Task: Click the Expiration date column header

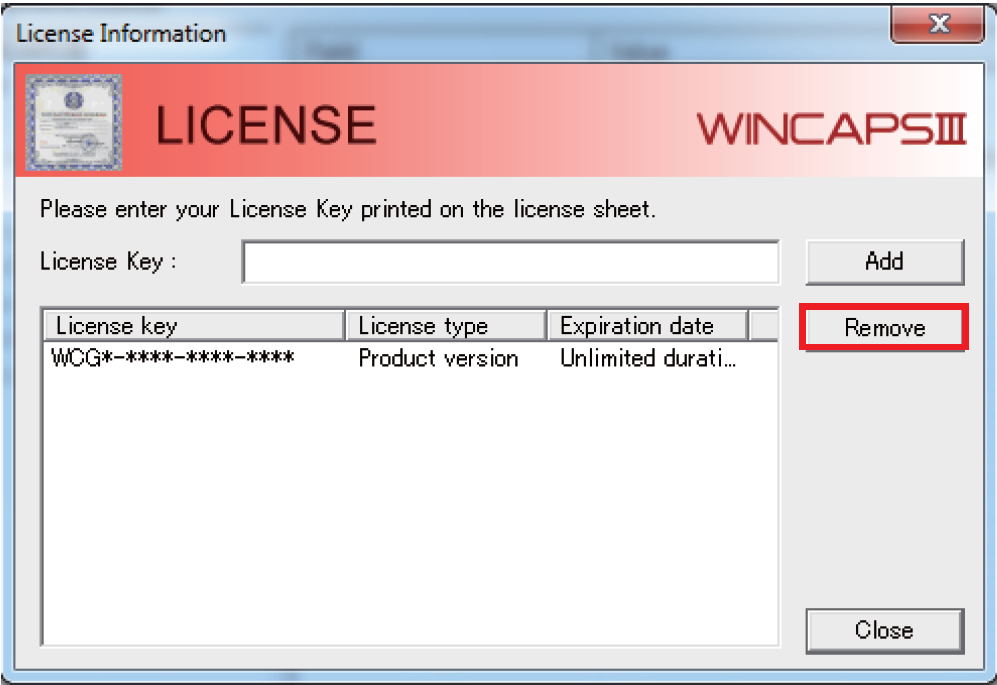Action: click(647, 326)
